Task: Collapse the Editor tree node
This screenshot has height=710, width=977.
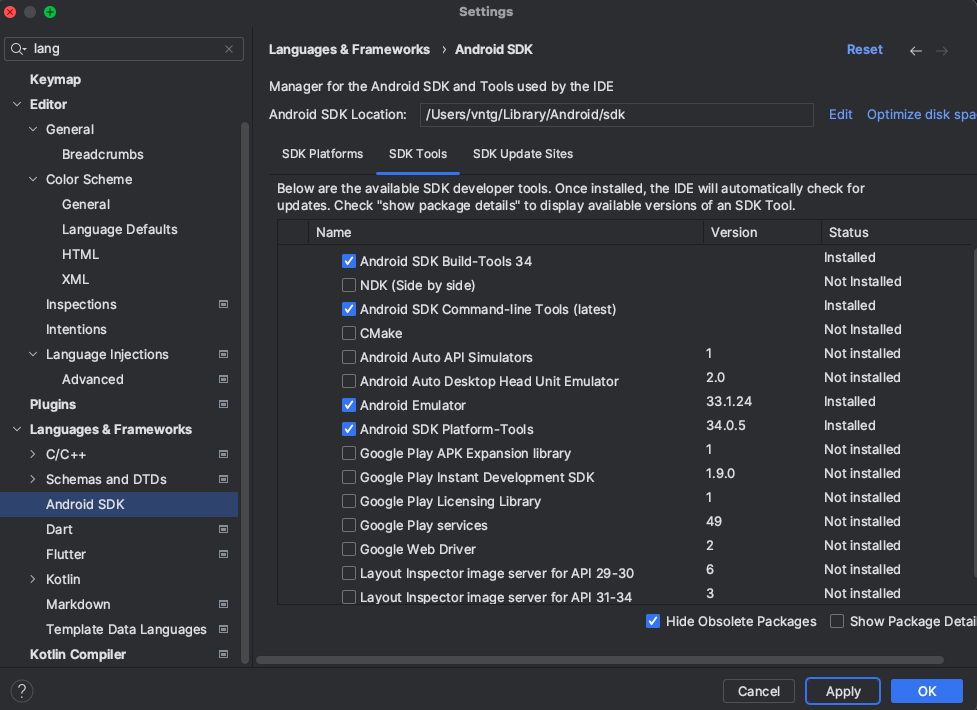Action: pyautogui.click(x=17, y=104)
